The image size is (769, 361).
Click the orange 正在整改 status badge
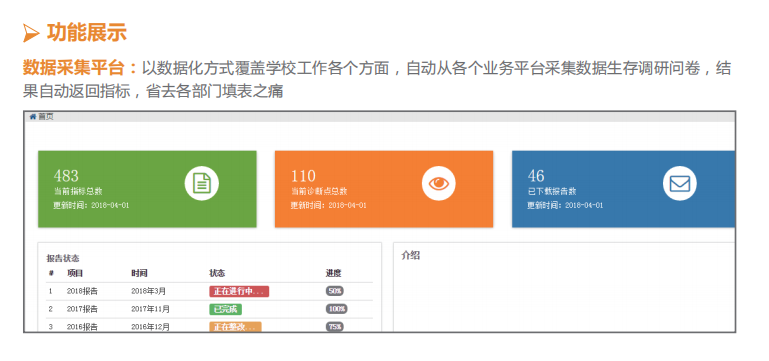235,327
